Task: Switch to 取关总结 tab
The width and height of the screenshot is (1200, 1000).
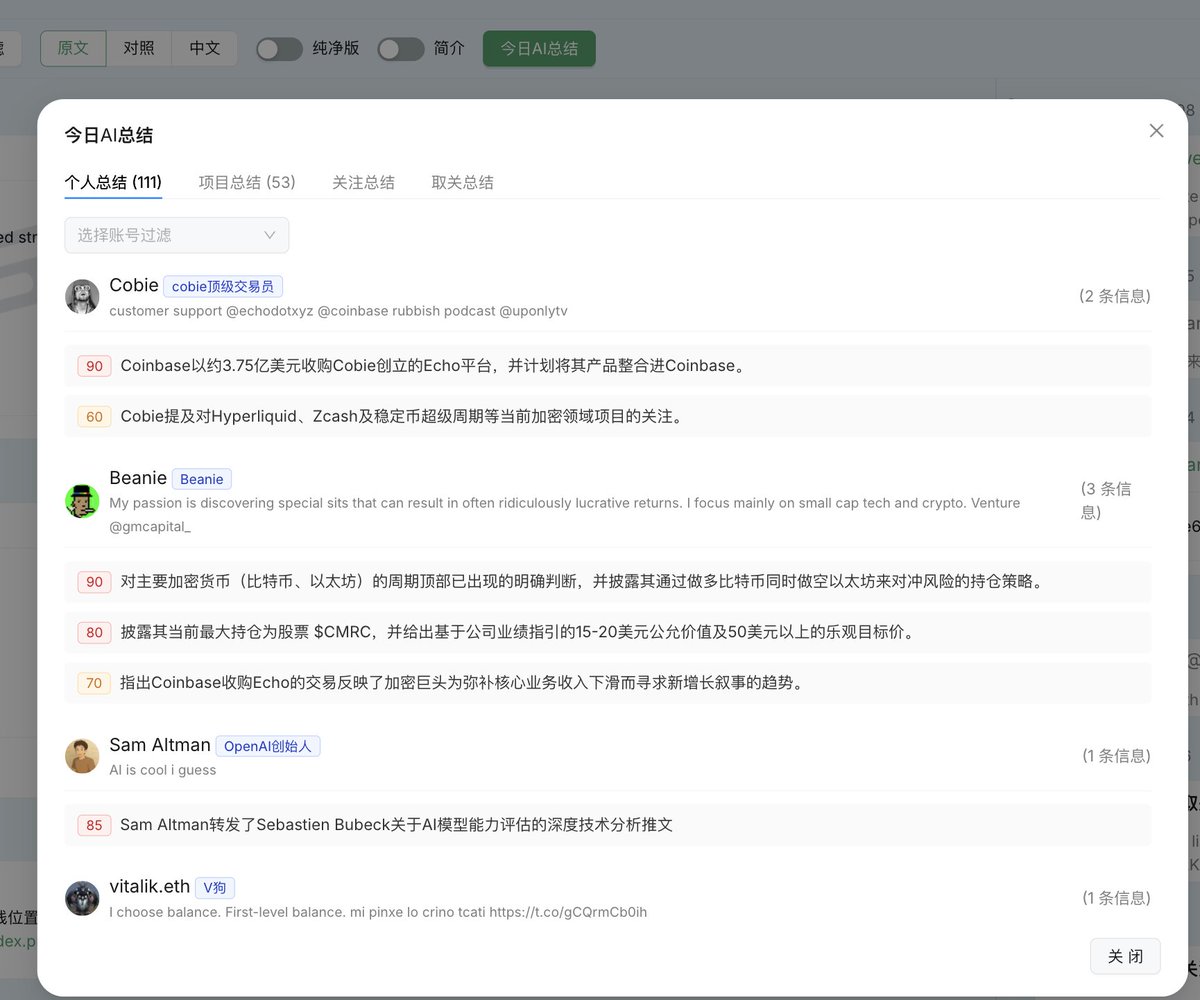Action: point(462,182)
